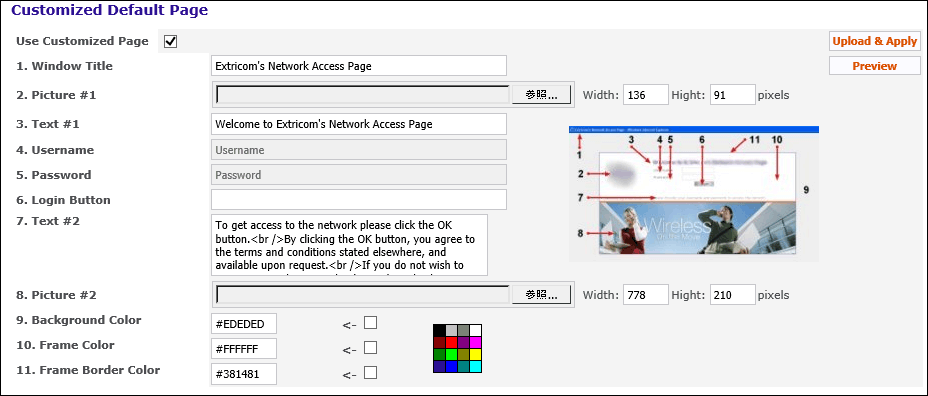The height and width of the screenshot is (396, 928).
Task: Click the Password field
Action: point(359,175)
